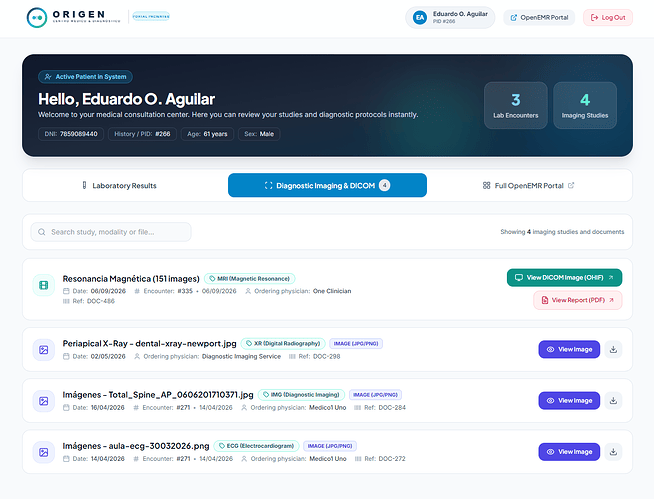654x499 pixels.
Task: Click the scan-frame icon on Diagnostic Imaging tab
Action: 269,185
